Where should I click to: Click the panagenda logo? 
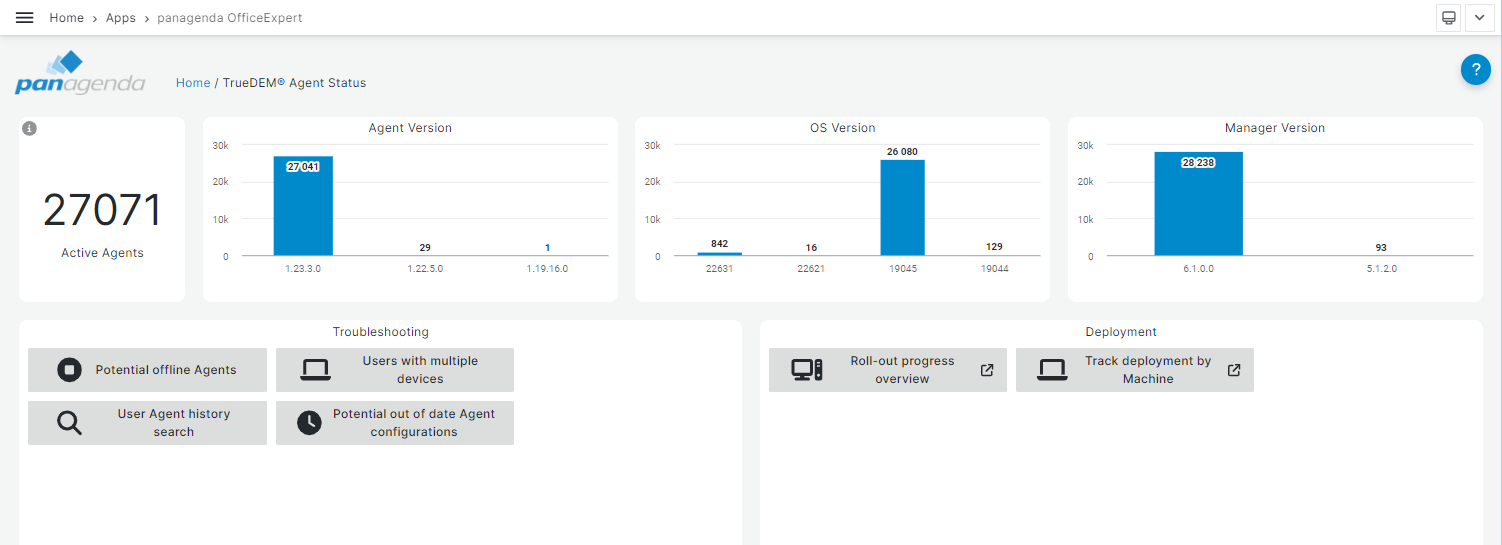(80, 74)
